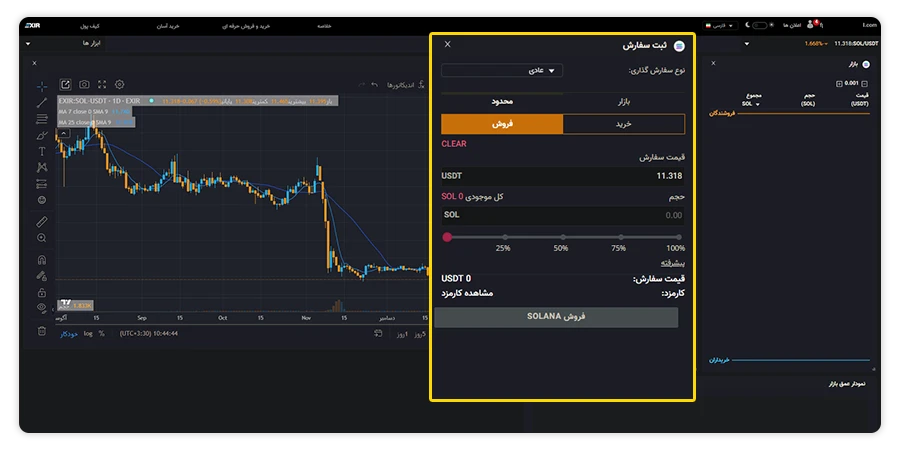Open Pro Trade (خرید و فروش حرفه ای)
The height and width of the screenshot is (450, 900).
point(246,26)
